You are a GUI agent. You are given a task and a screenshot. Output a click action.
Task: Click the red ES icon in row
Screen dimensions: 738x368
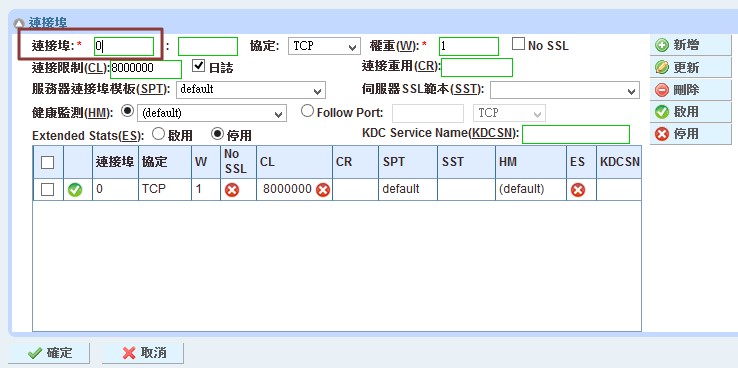578,190
